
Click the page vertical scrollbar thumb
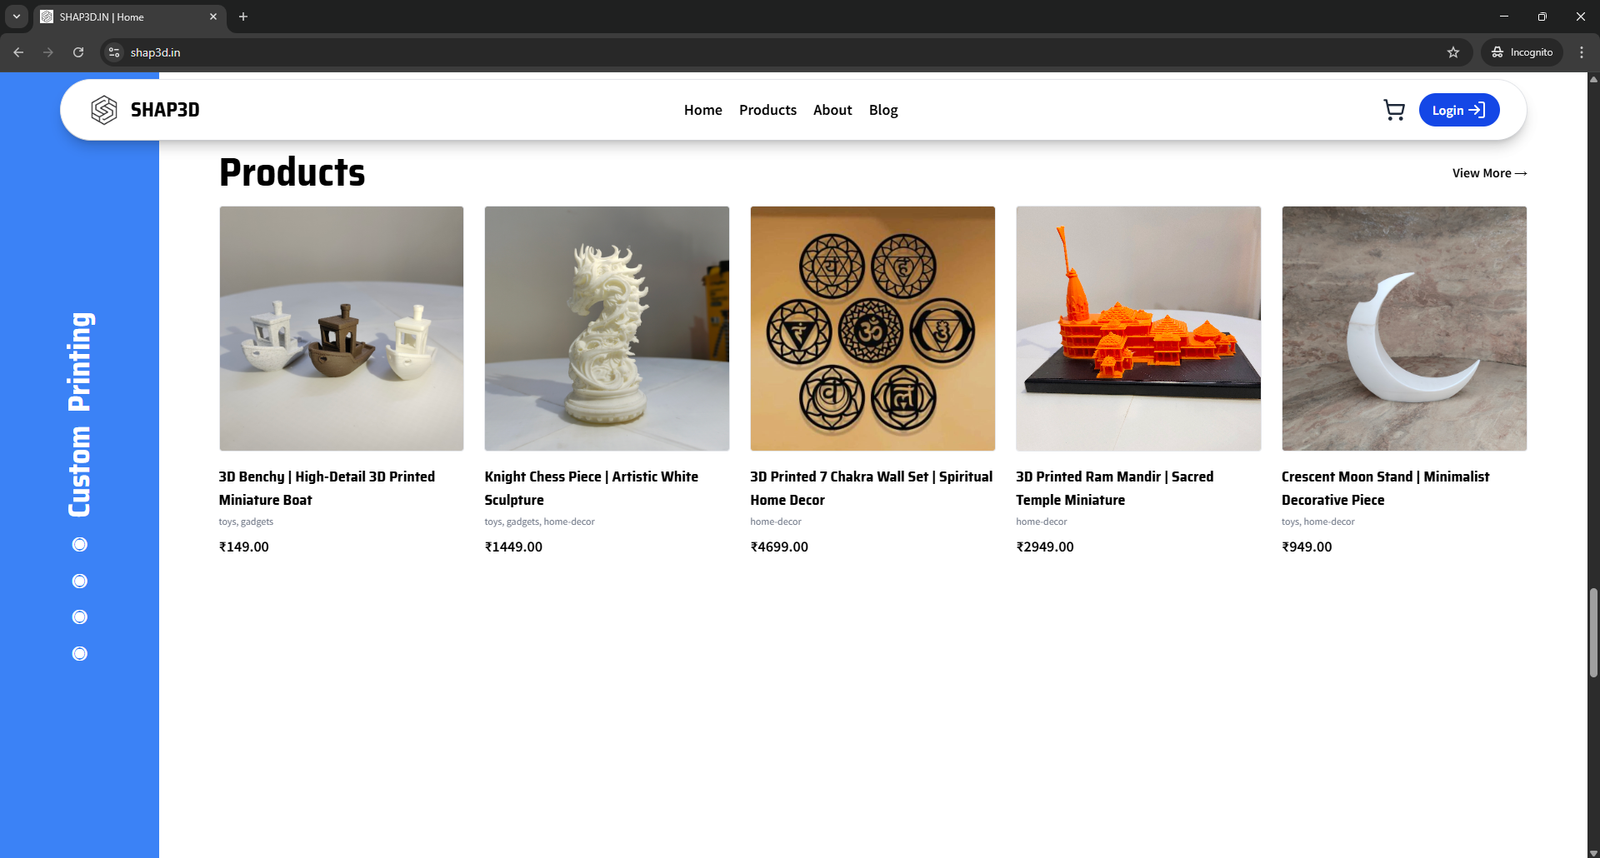click(1593, 634)
